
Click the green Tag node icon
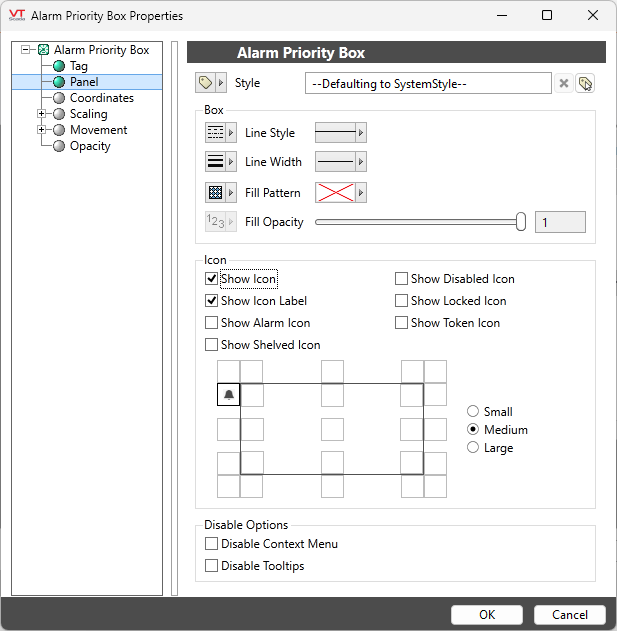59,66
